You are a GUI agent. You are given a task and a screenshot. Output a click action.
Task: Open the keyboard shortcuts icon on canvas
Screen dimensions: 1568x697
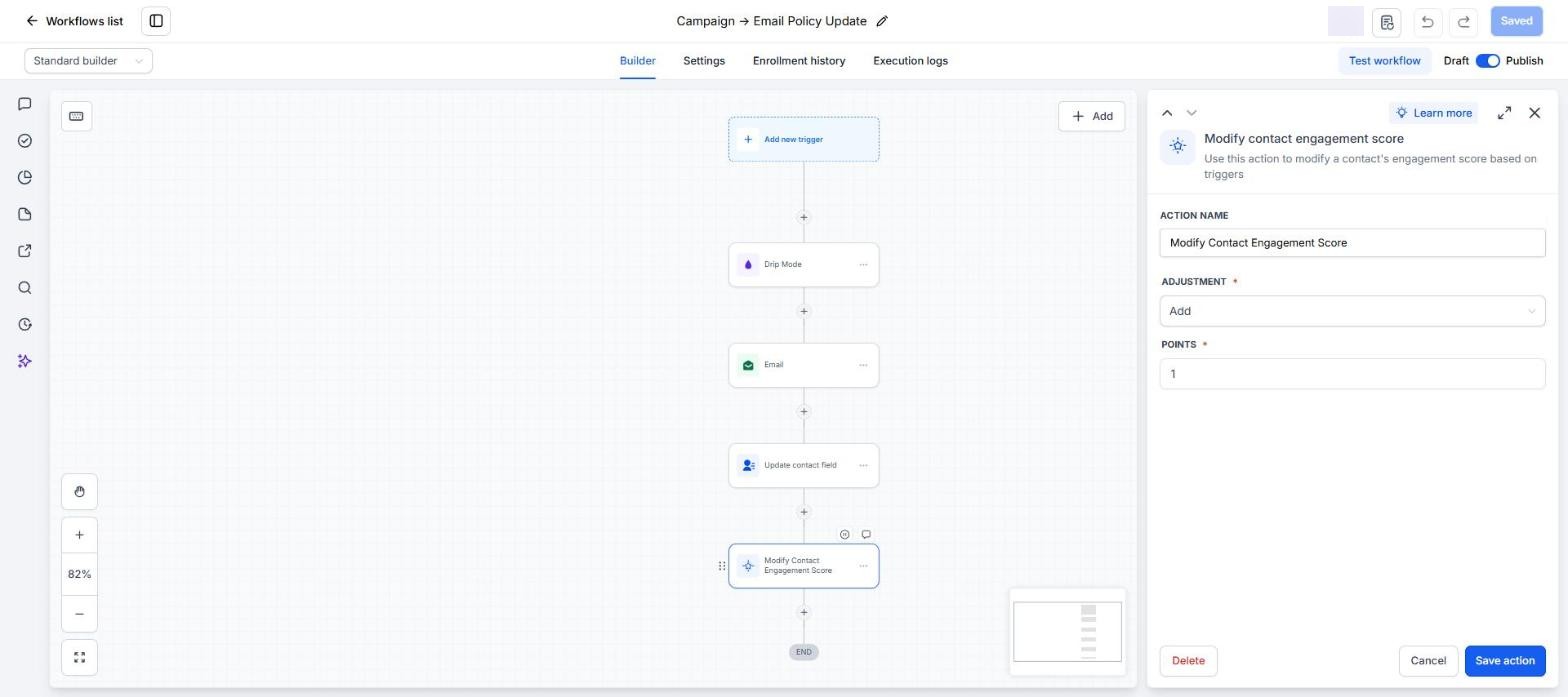click(x=76, y=116)
